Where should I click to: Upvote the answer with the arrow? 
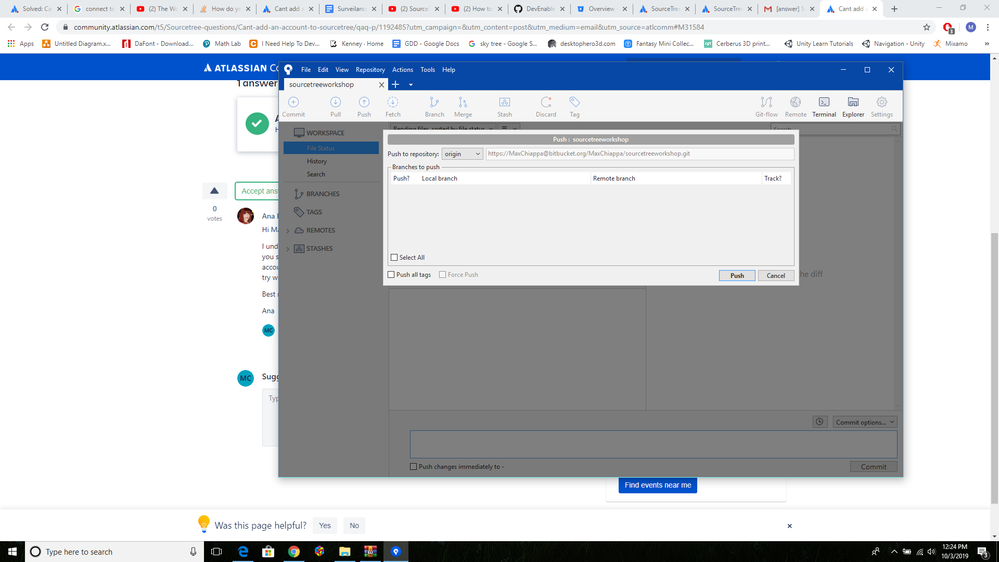pos(214,191)
